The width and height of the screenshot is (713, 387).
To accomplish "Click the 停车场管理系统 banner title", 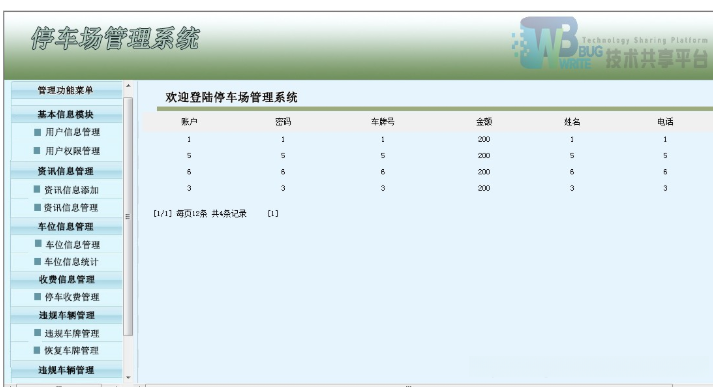I will pyautogui.click(x=115, y=38).
